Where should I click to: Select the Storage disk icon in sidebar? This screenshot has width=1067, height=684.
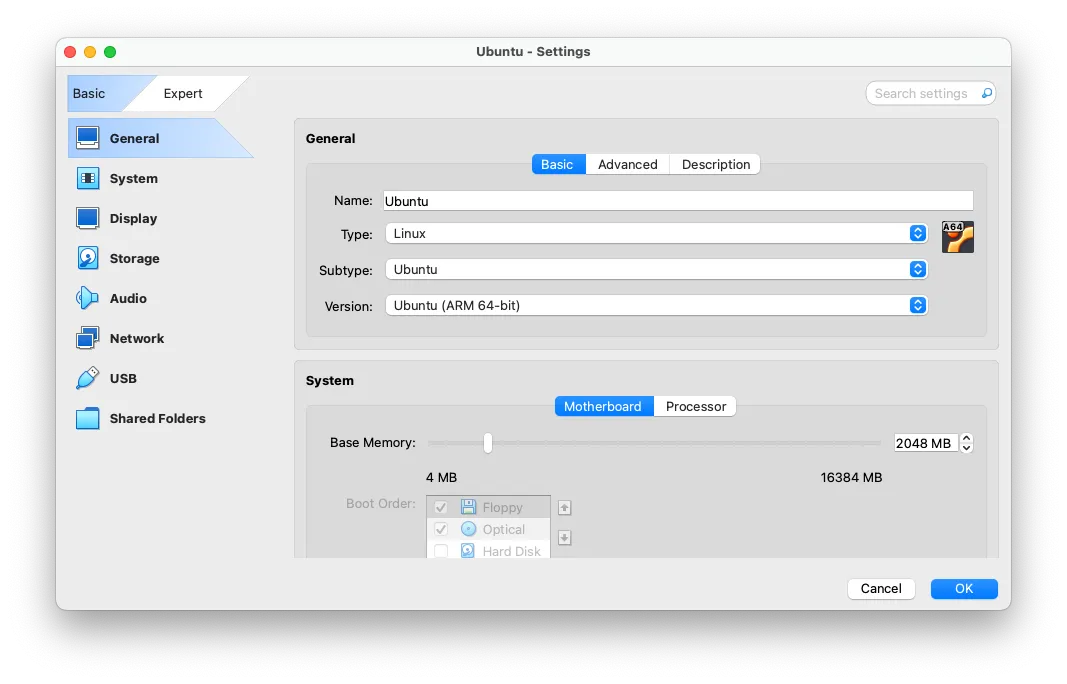(88, 259)
